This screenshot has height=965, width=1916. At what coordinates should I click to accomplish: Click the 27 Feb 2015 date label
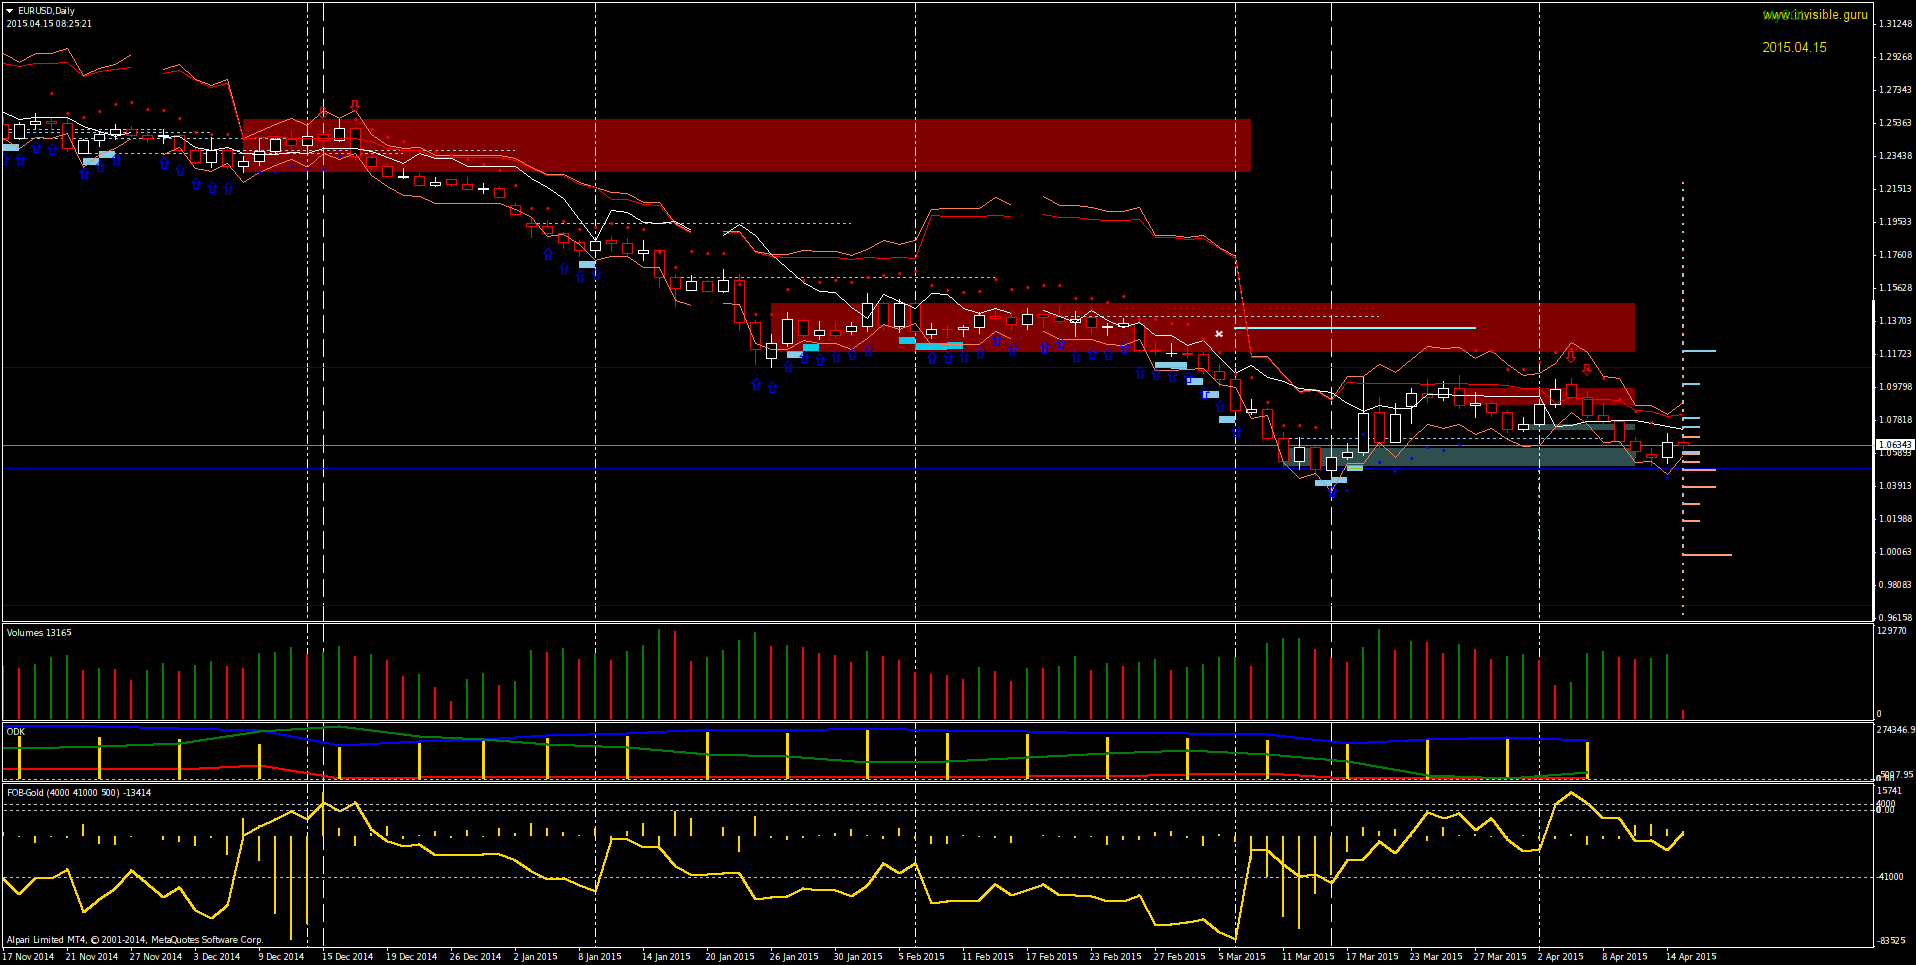pos(1179,956)
